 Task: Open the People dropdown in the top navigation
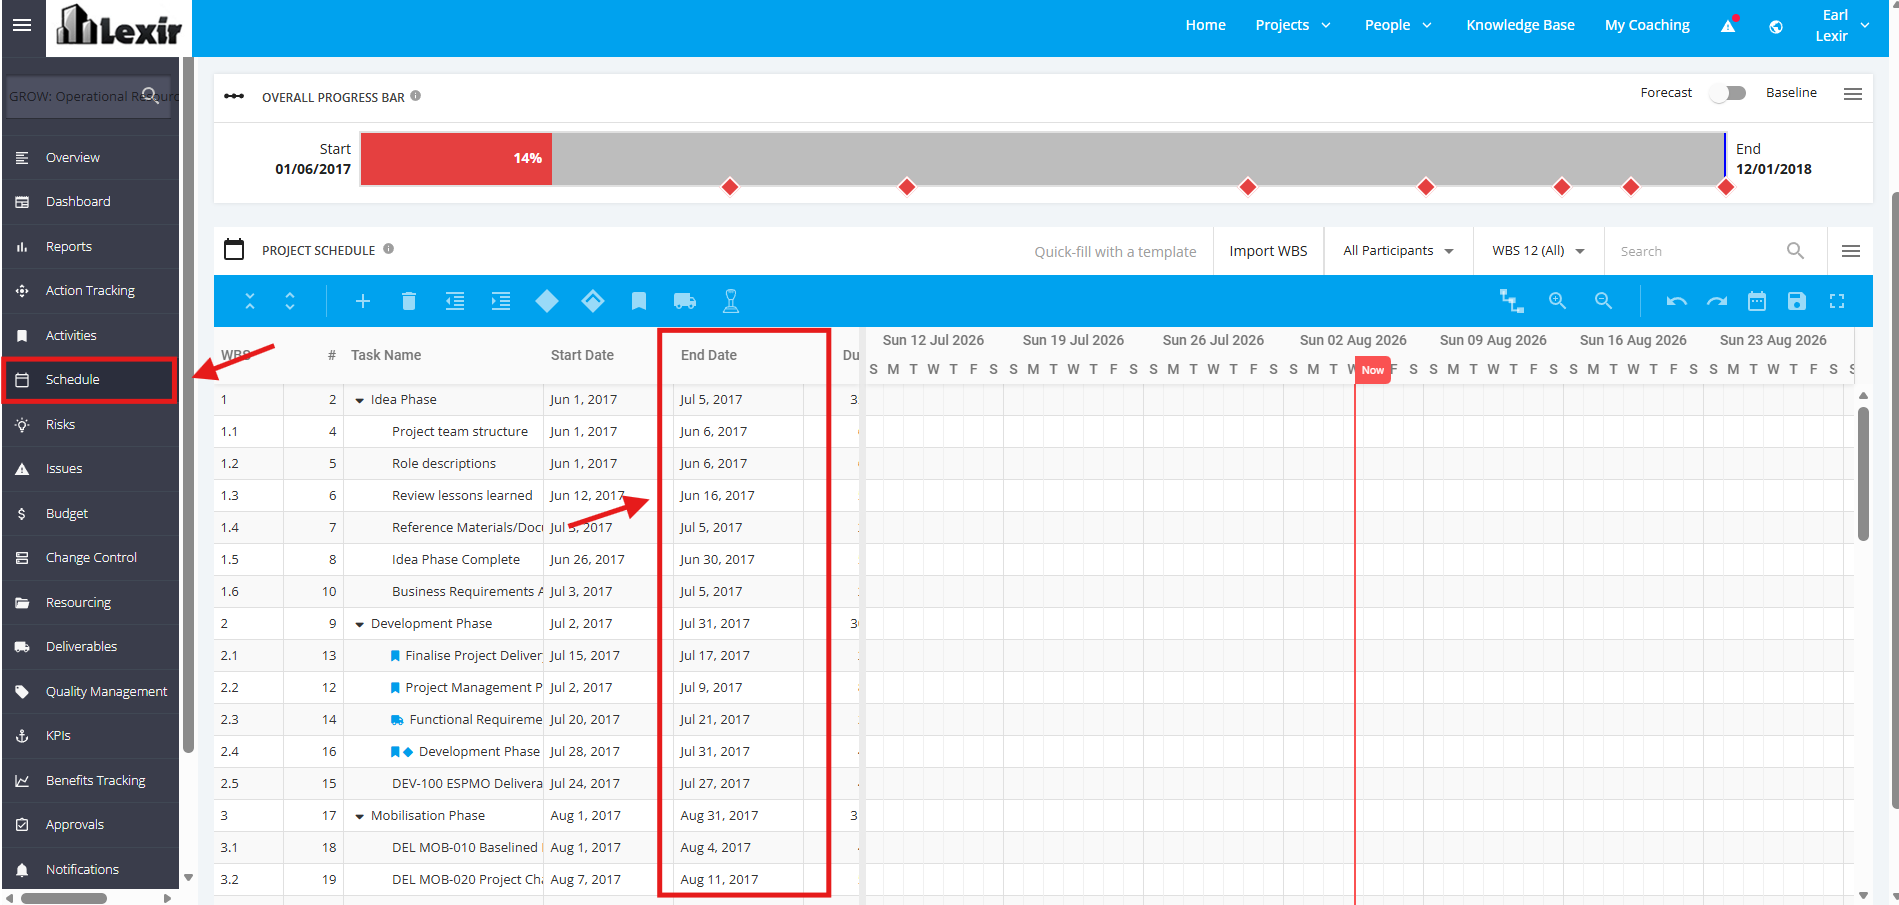pos(1398,25)
